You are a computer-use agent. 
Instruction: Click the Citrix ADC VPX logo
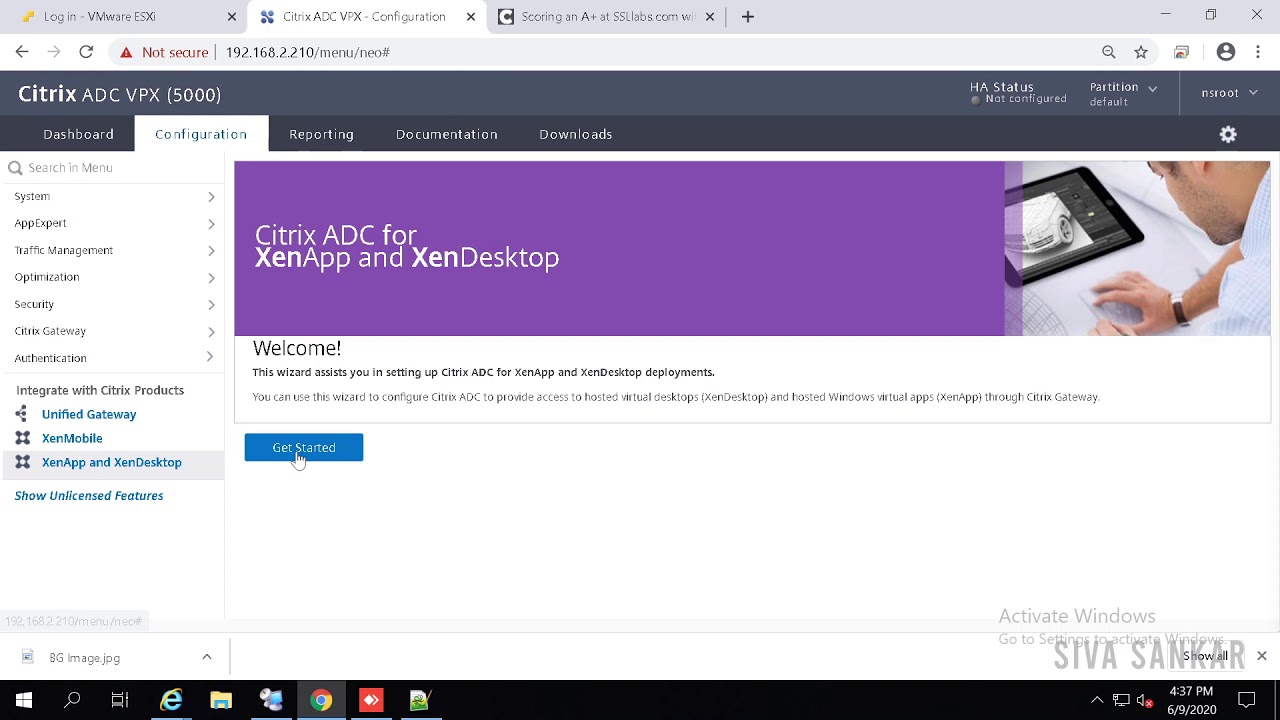coord(119,94)
